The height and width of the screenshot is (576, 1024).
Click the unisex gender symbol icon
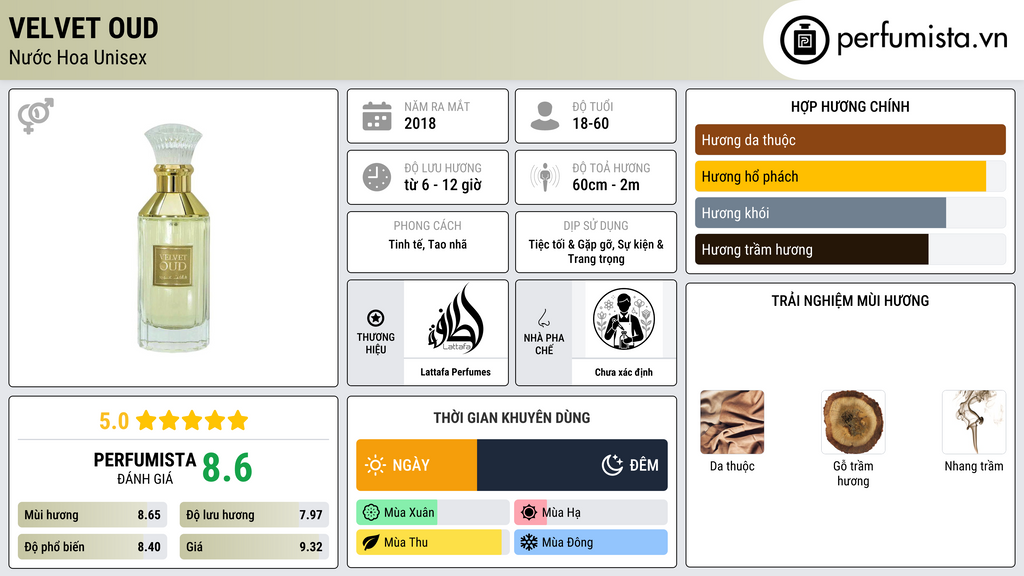pyautogui.click(x=36, y=116)
